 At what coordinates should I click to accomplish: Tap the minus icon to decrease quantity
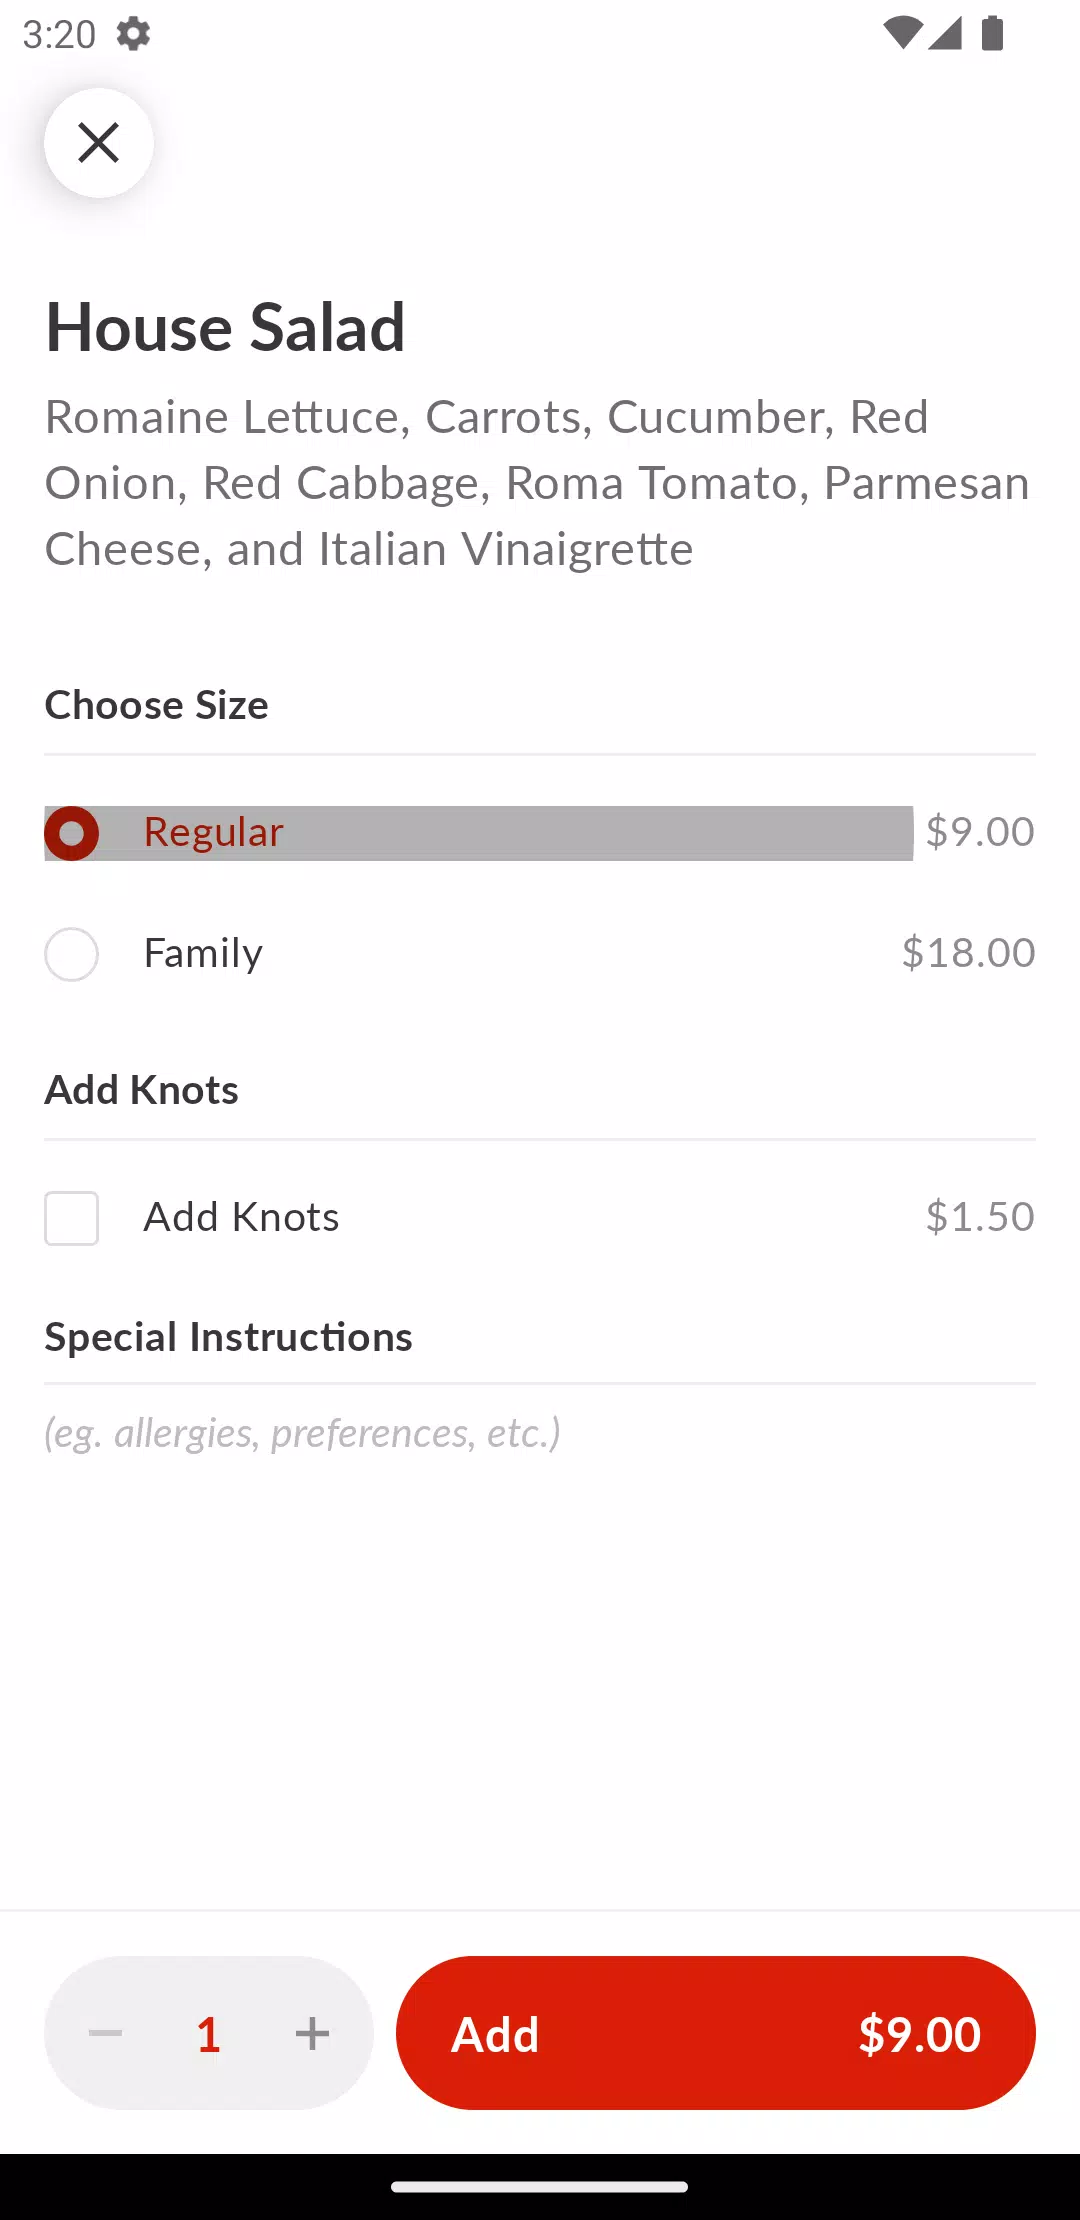(x=105, y=2033)
